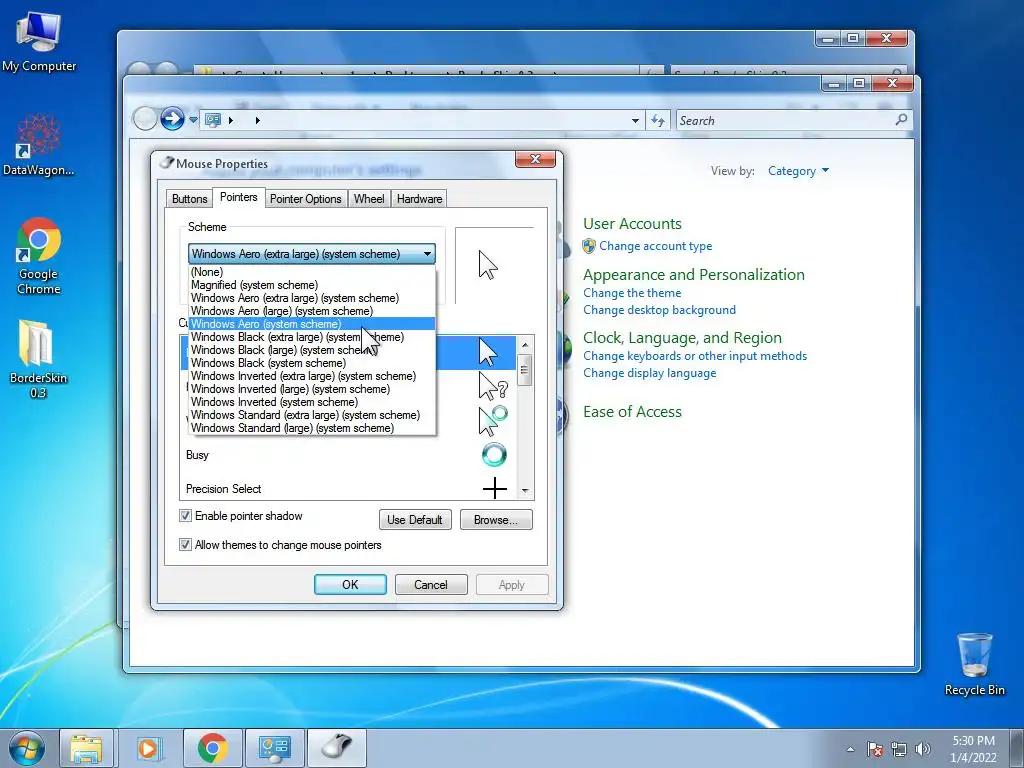The image size is (1024, 768).
Task: Toggle Allow themes to change mouse pointers
Action: [185, 545]
